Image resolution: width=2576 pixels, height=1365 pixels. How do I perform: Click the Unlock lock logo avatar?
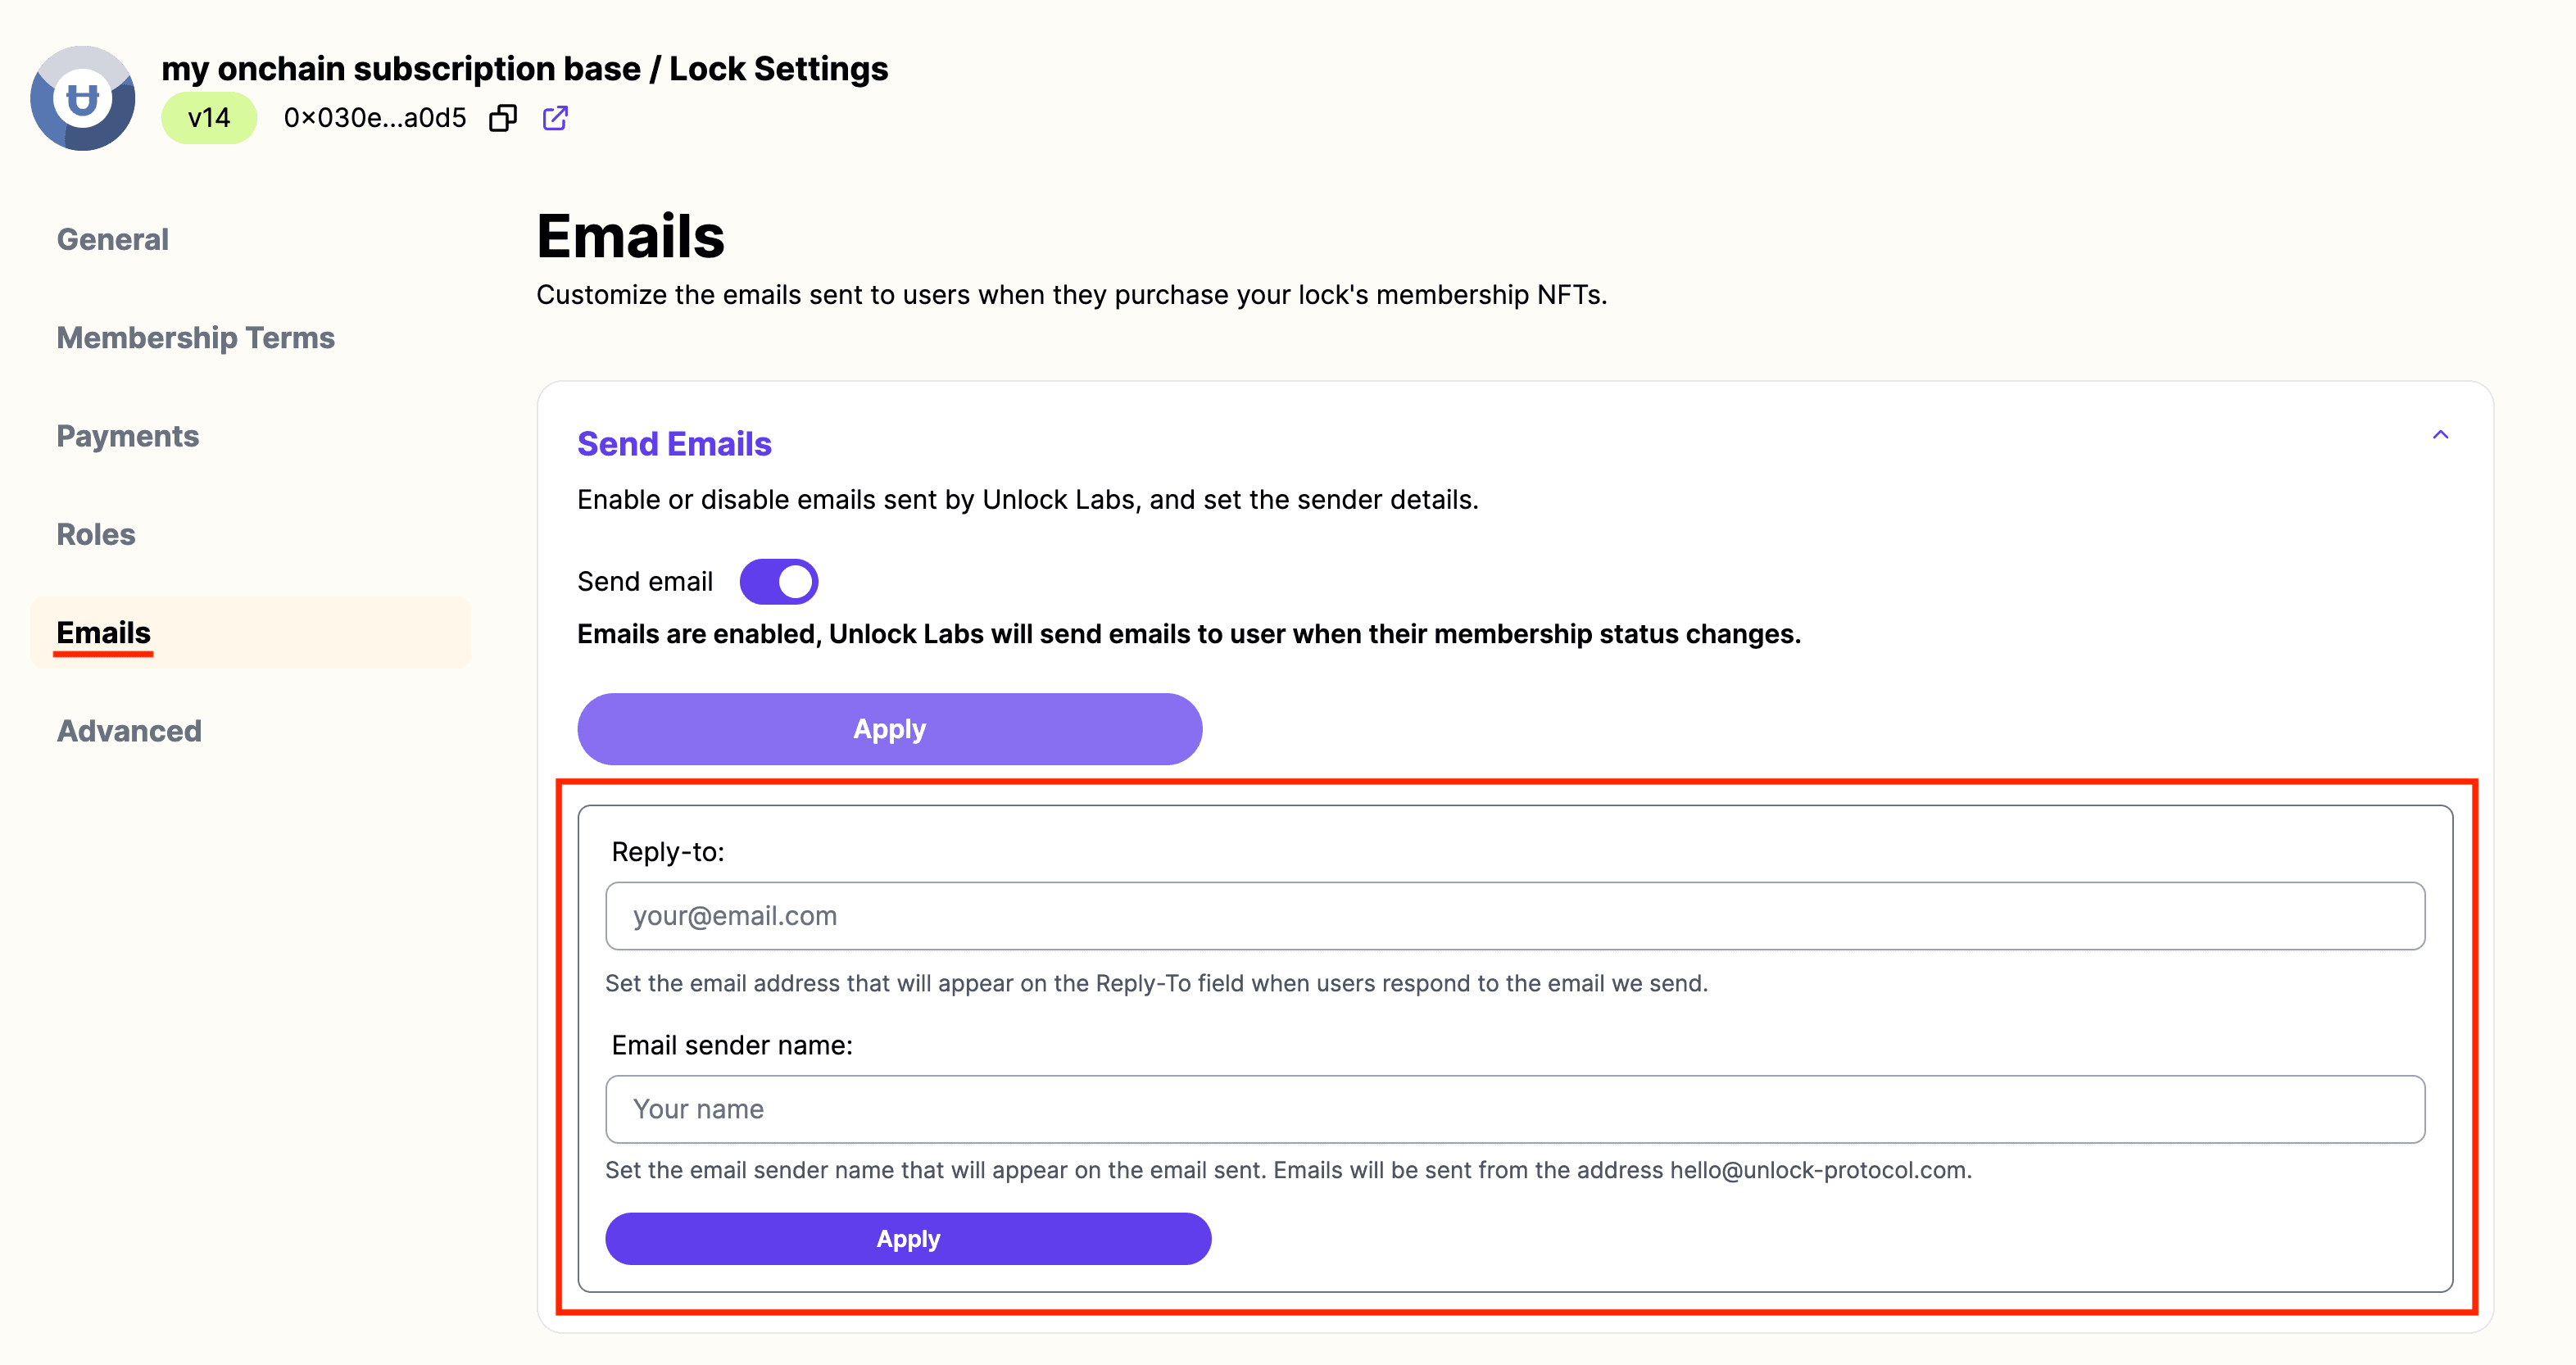coord(83,98)
